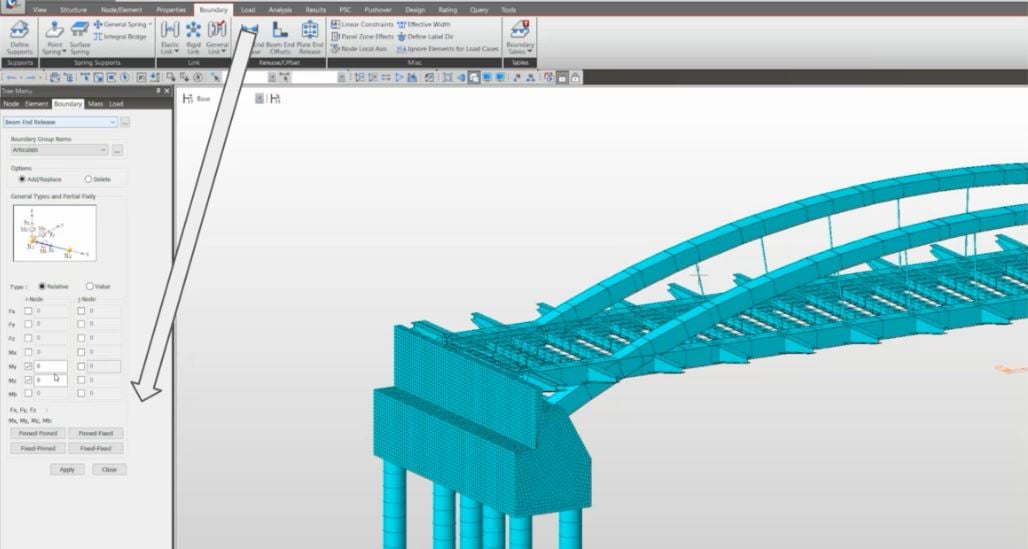
Task: Click the Define Supports icon
Action: (19, 31)
